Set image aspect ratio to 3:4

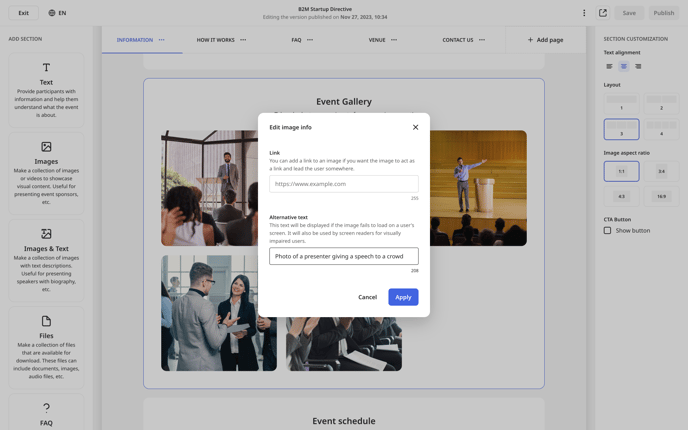661,171
